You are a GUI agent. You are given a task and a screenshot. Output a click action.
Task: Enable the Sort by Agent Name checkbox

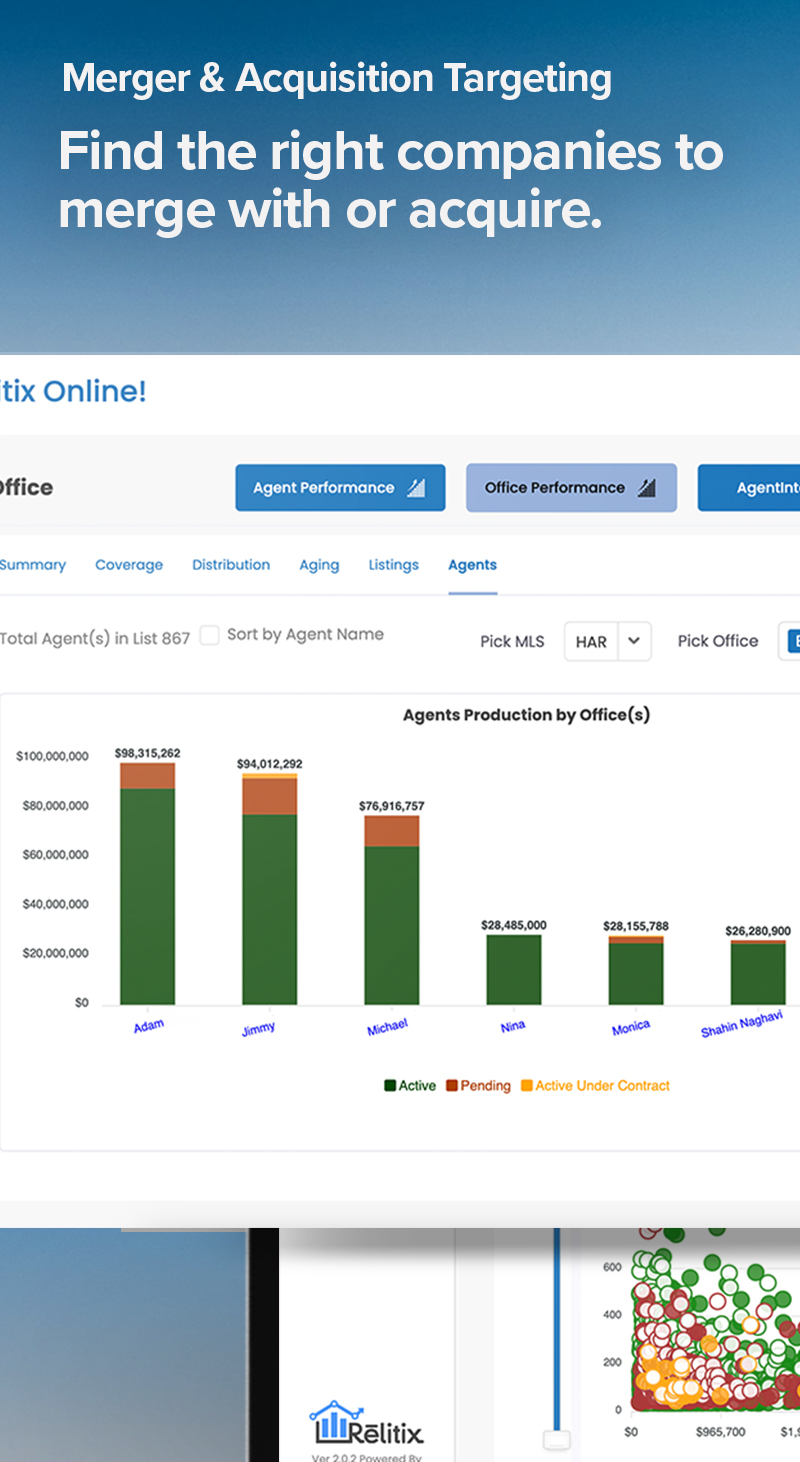[209, 635]
